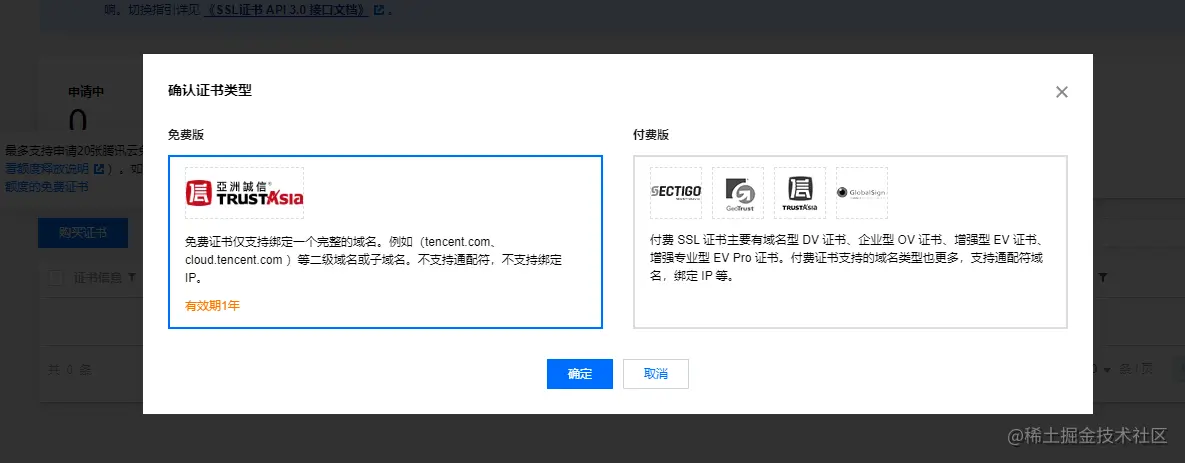The image size is (1185, 463).
Task: Confirm with the 确定 button
Action: pos(580,374)
